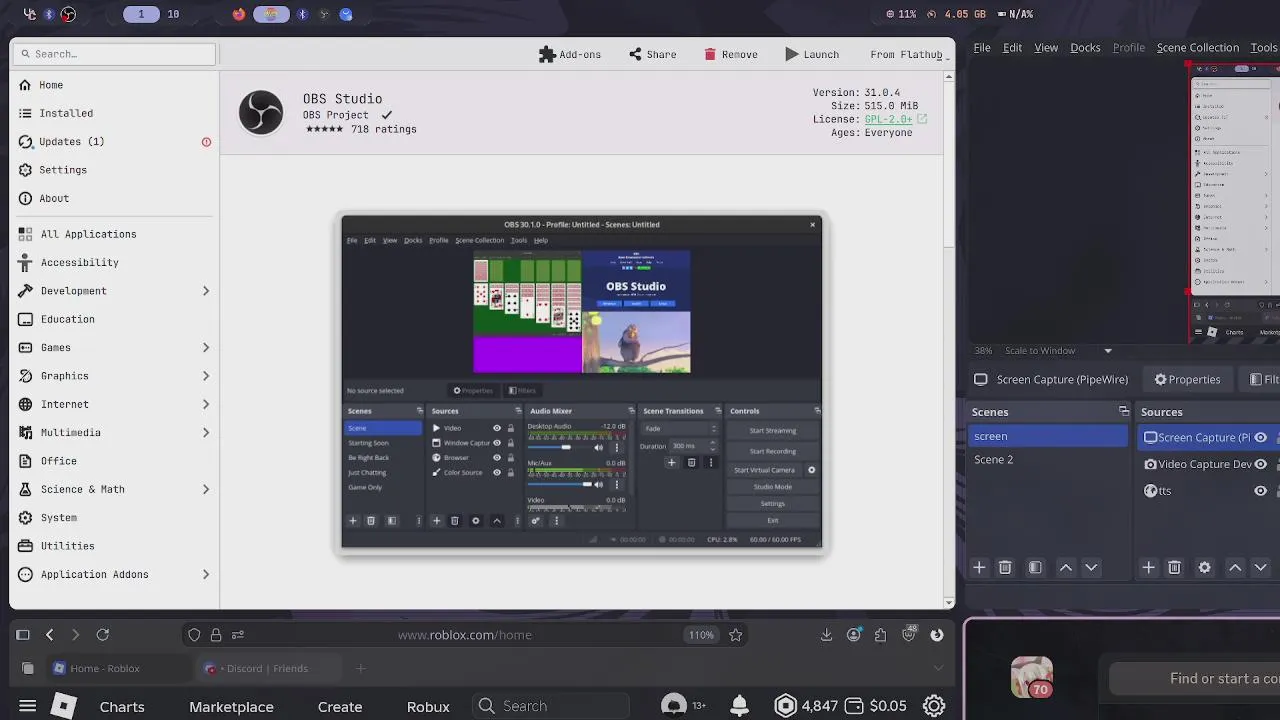
Task: Open the Profile menu in OBS
Action: [1129, 48]
